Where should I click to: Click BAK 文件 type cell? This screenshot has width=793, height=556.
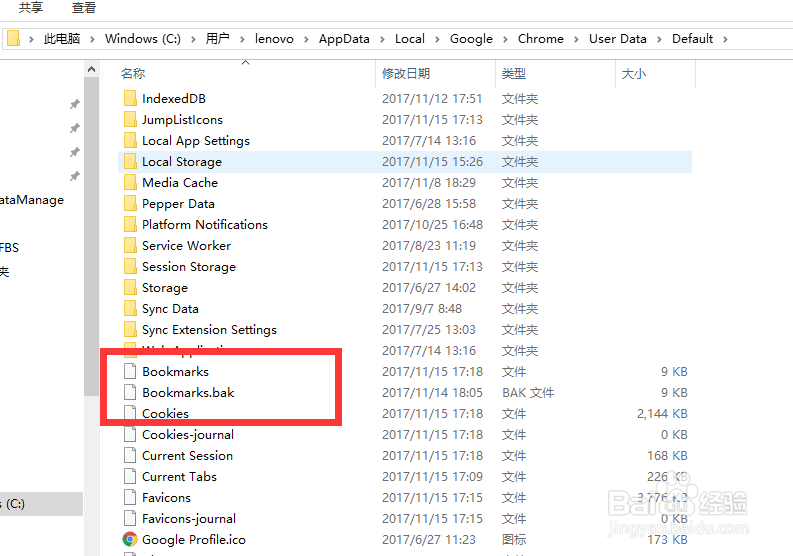click(528, 393)
